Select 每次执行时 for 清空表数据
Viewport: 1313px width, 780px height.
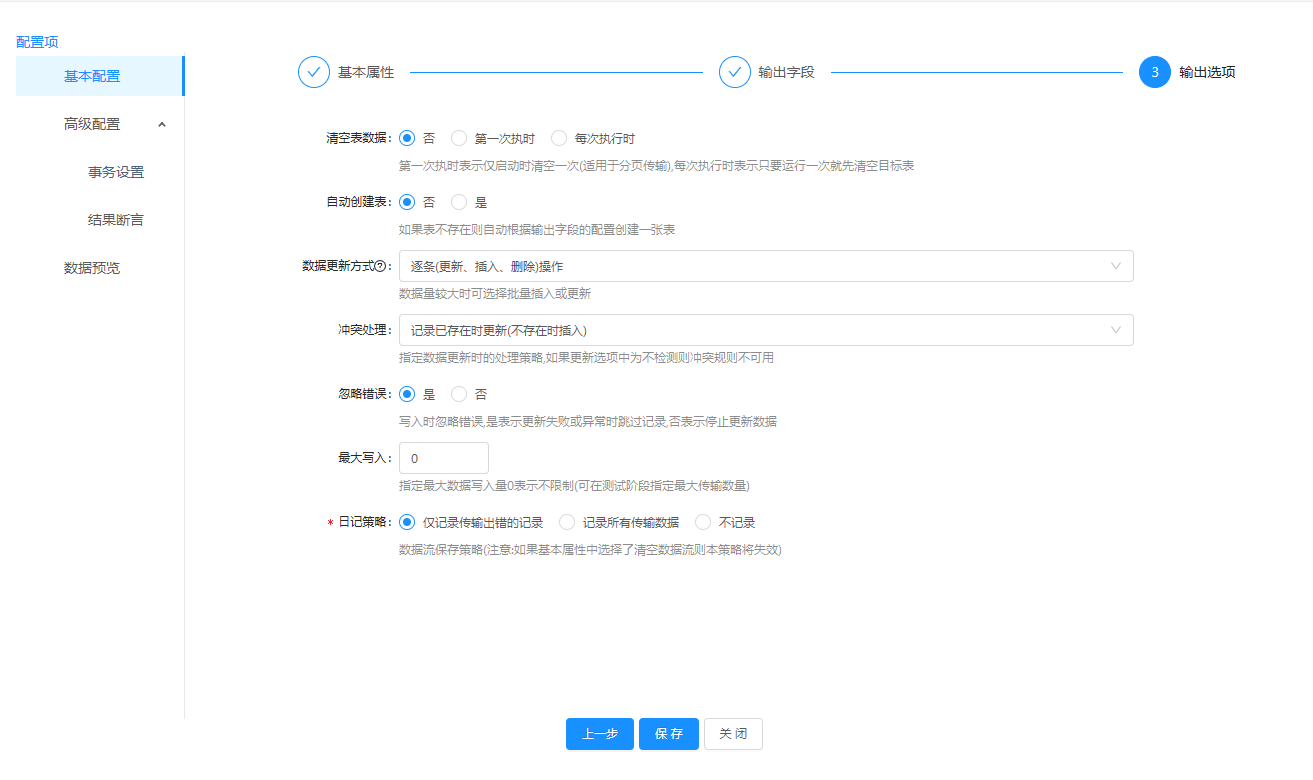(x=559, y=138)
